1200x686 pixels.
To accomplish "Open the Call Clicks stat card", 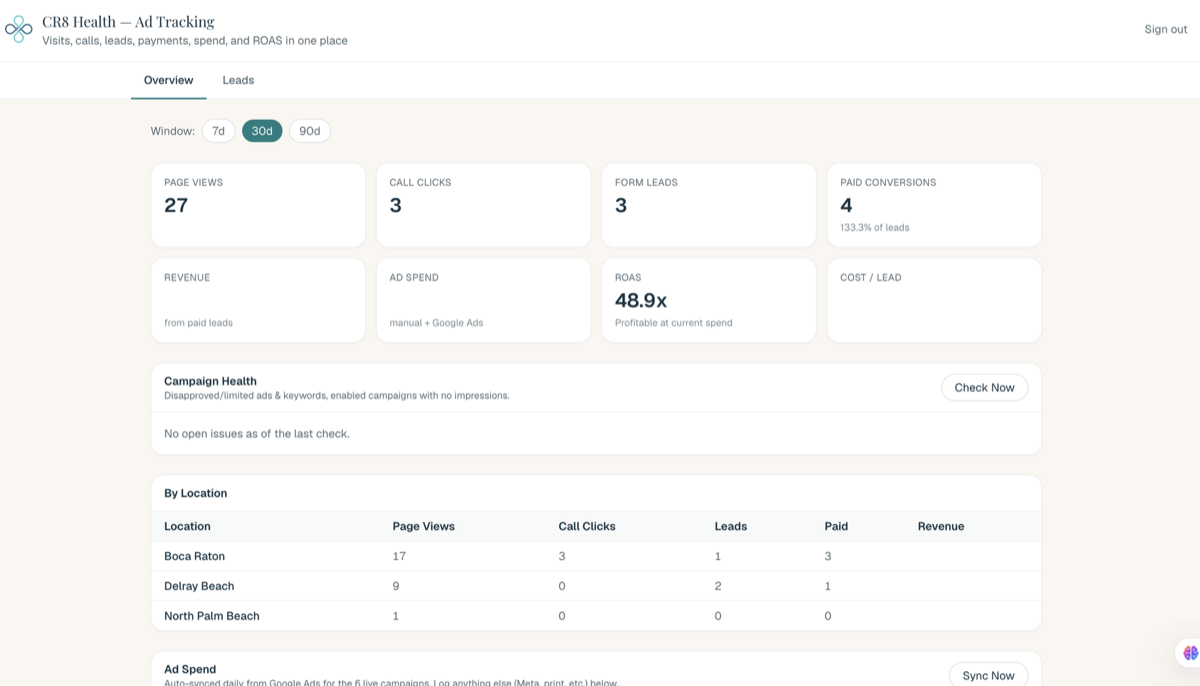I will (483, 205).
